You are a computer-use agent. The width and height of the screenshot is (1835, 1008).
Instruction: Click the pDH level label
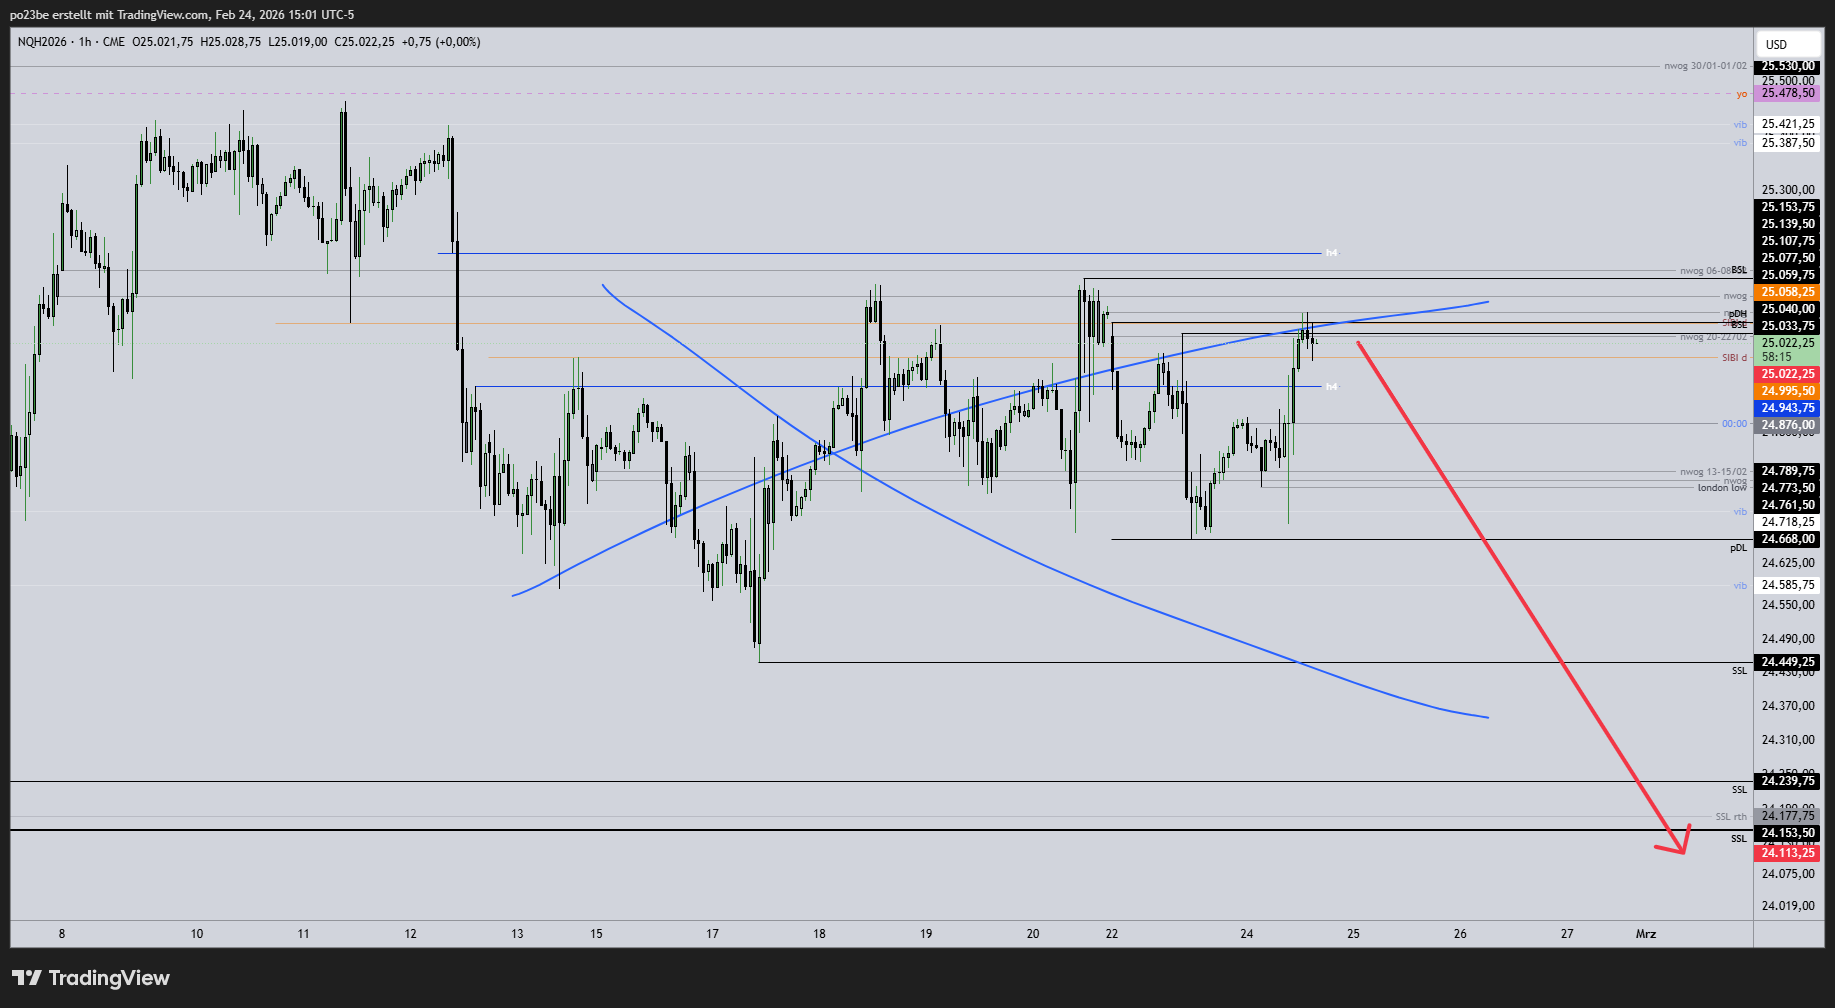point(1738,312)
